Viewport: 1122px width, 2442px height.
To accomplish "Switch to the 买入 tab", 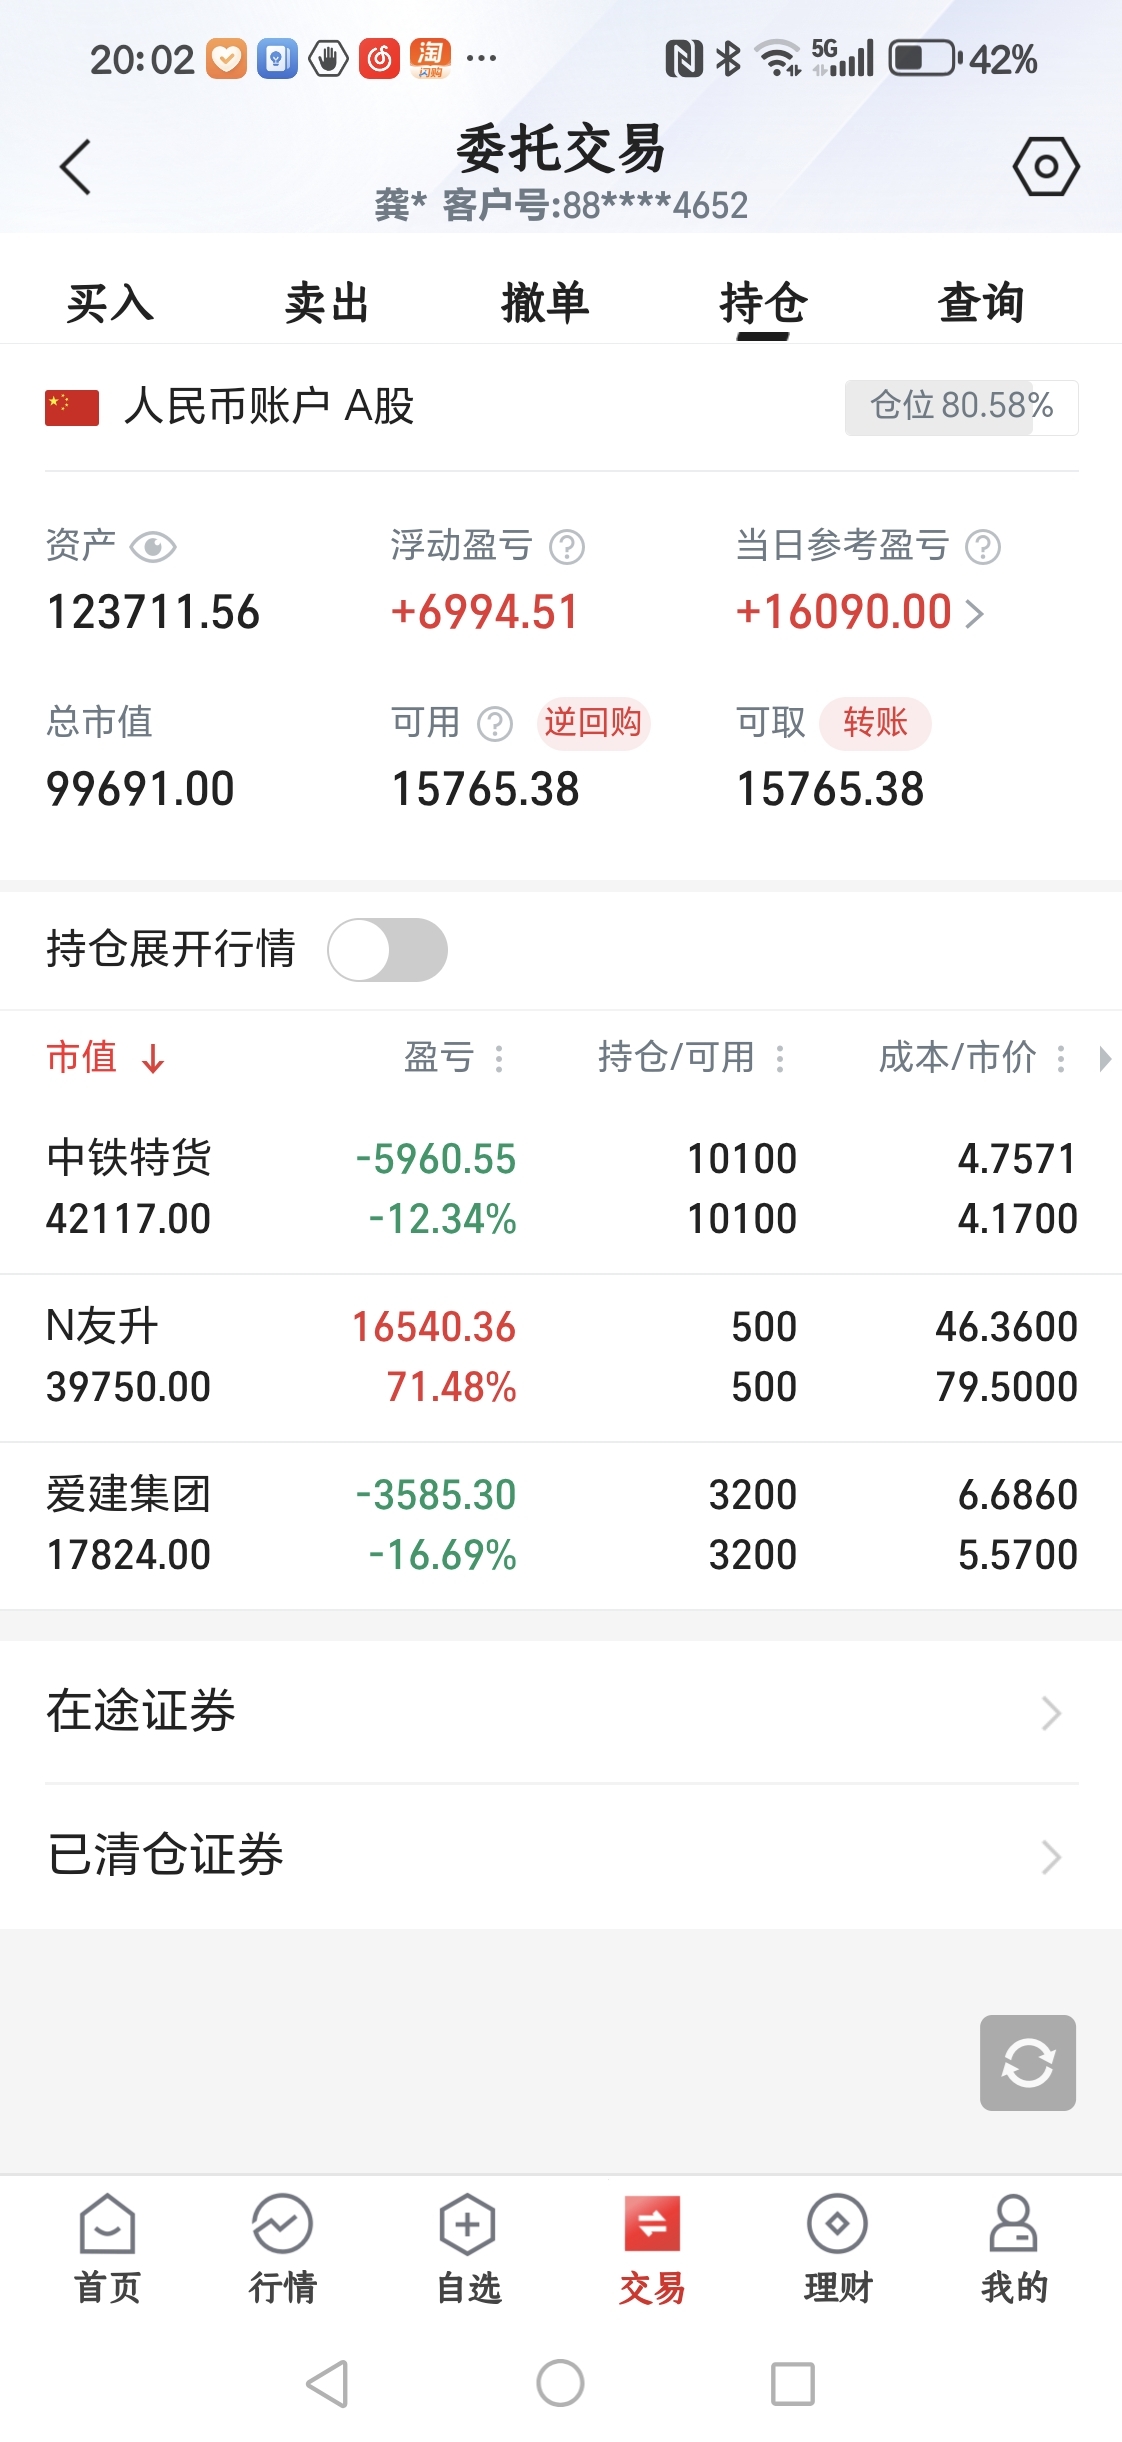I will click(110, 302).
